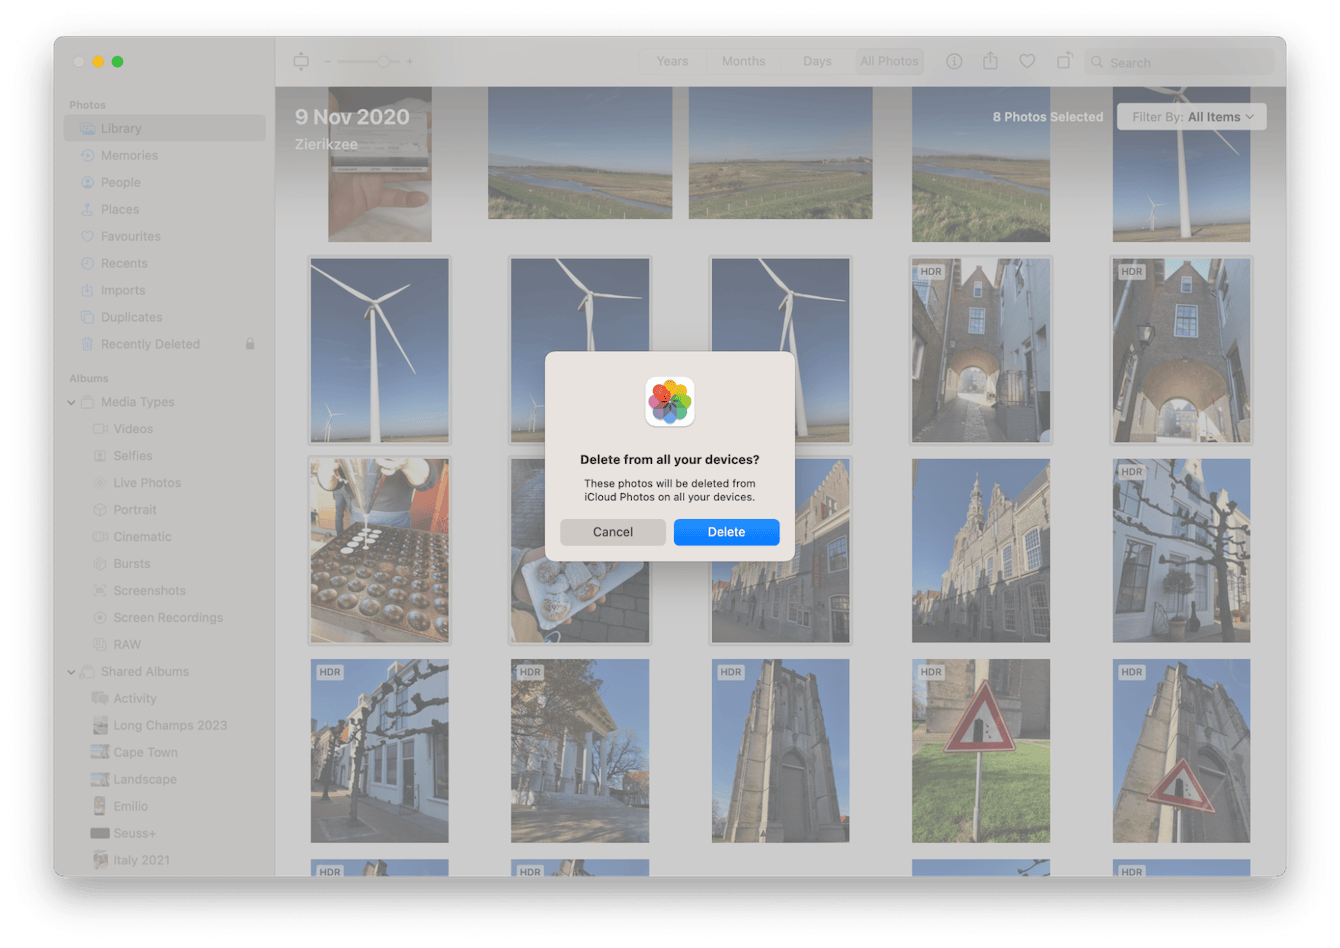The width and height of the screenshot is (1340, 948).
Task: Switch to the Days view tab
Action: click(817, 62)
